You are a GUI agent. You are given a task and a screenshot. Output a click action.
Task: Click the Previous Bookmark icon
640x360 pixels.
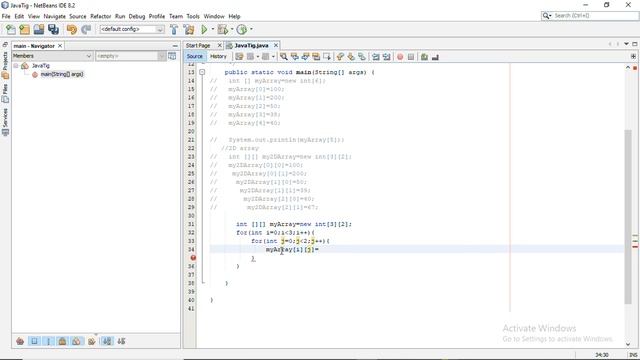340,57
